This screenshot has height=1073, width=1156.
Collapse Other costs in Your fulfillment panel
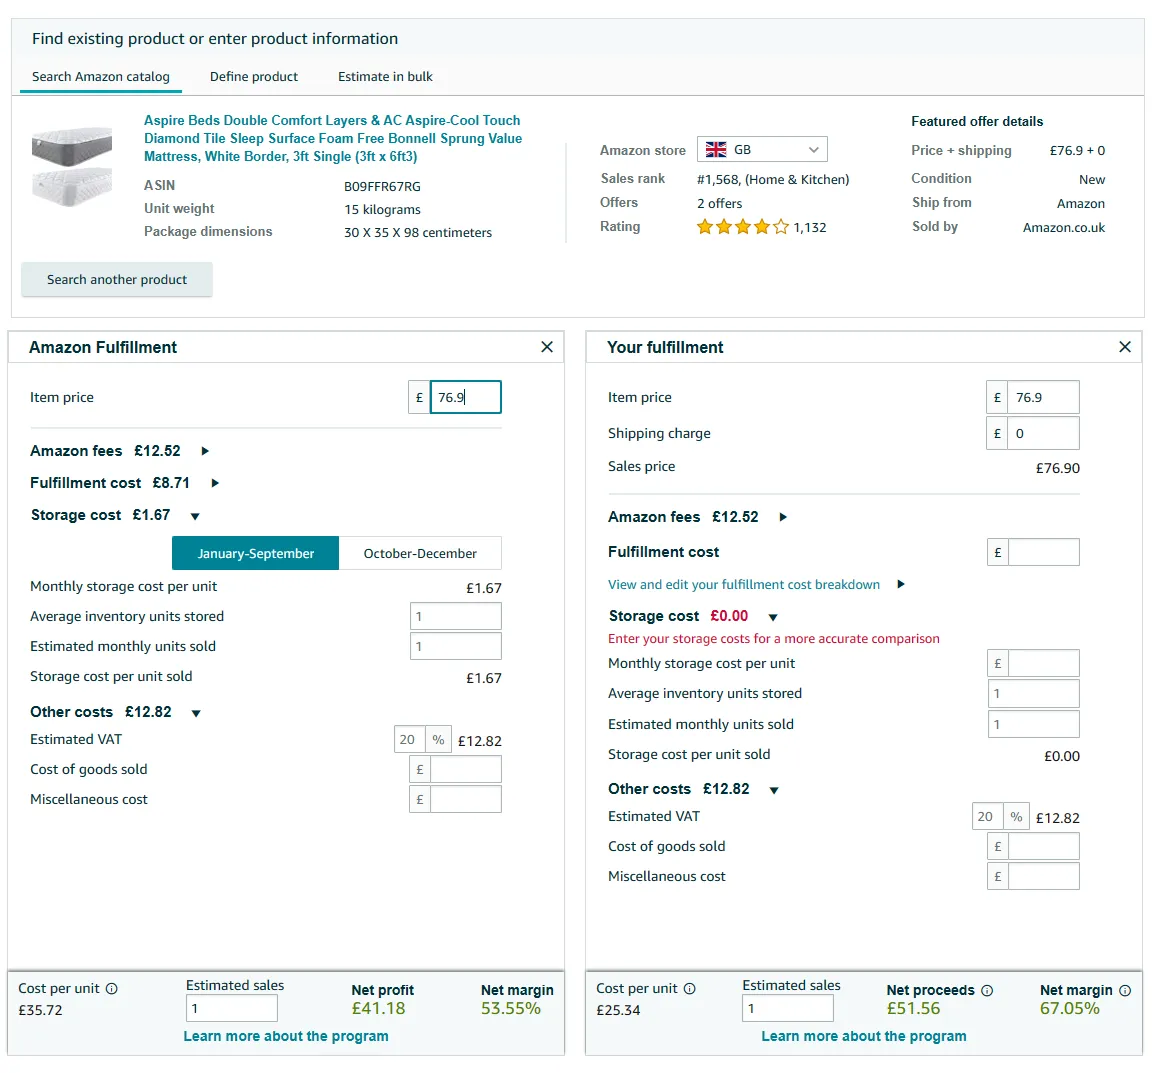(x=774, y=790)
